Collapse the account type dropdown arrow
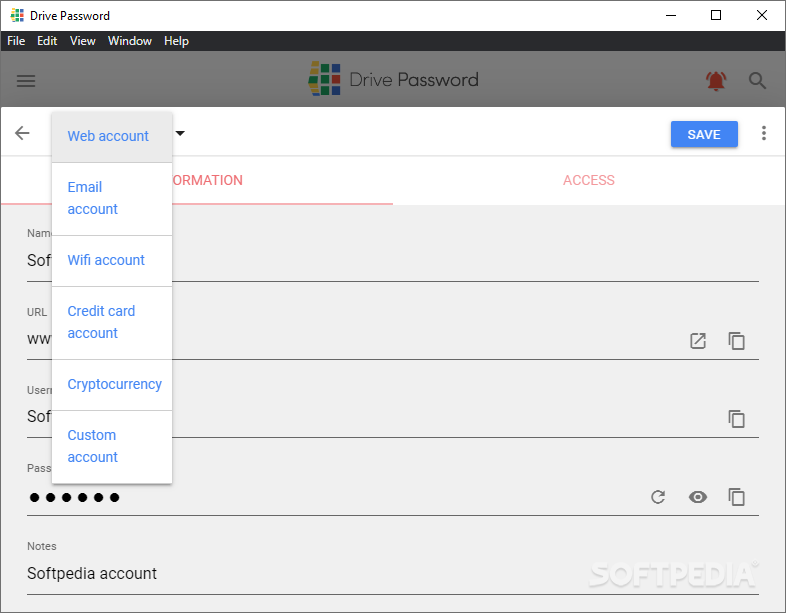Image resolution: width=786 pixels, height=613 pixels. click(x=180, y=133)
